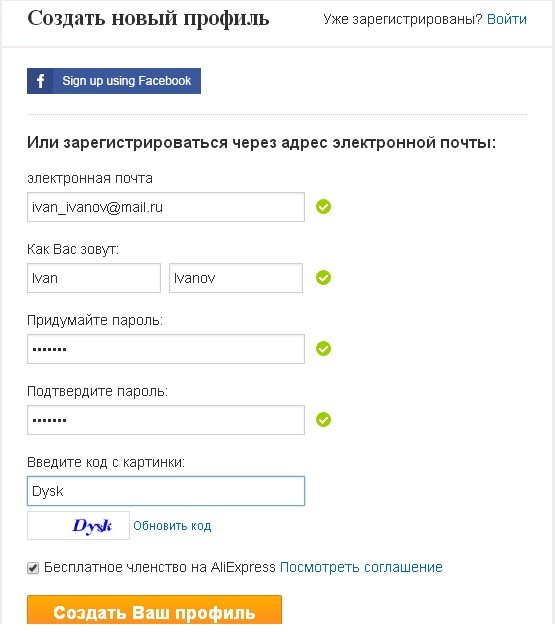Click green checkmark beside password field

[323, 349]
